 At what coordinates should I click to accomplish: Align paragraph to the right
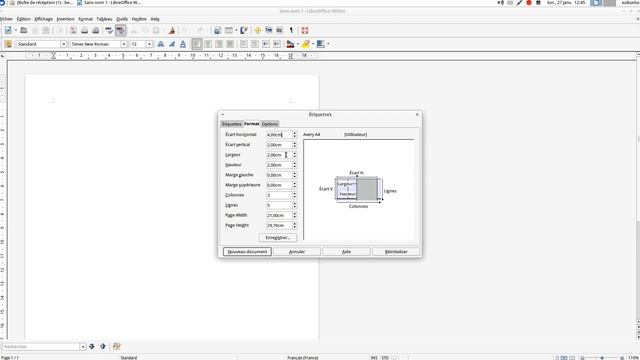(x=219, y=44)
